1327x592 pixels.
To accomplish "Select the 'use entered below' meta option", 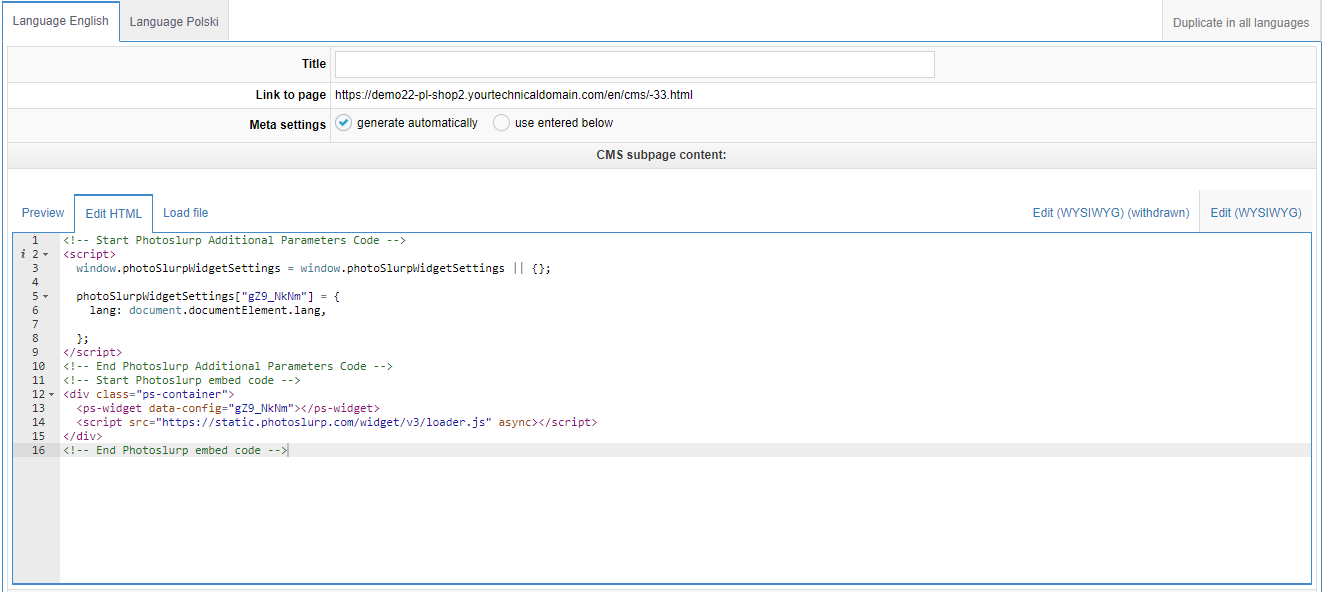I will 501,123.
